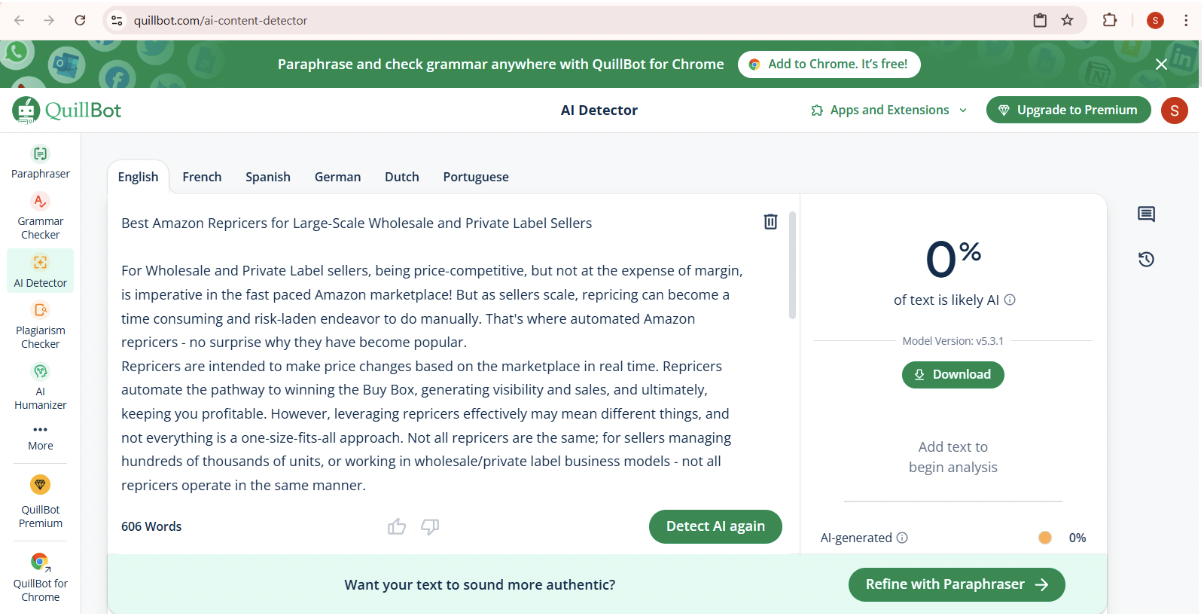
Task: Click the '606 Words' count
Action: pyautogui.click(x=151, y=527)
